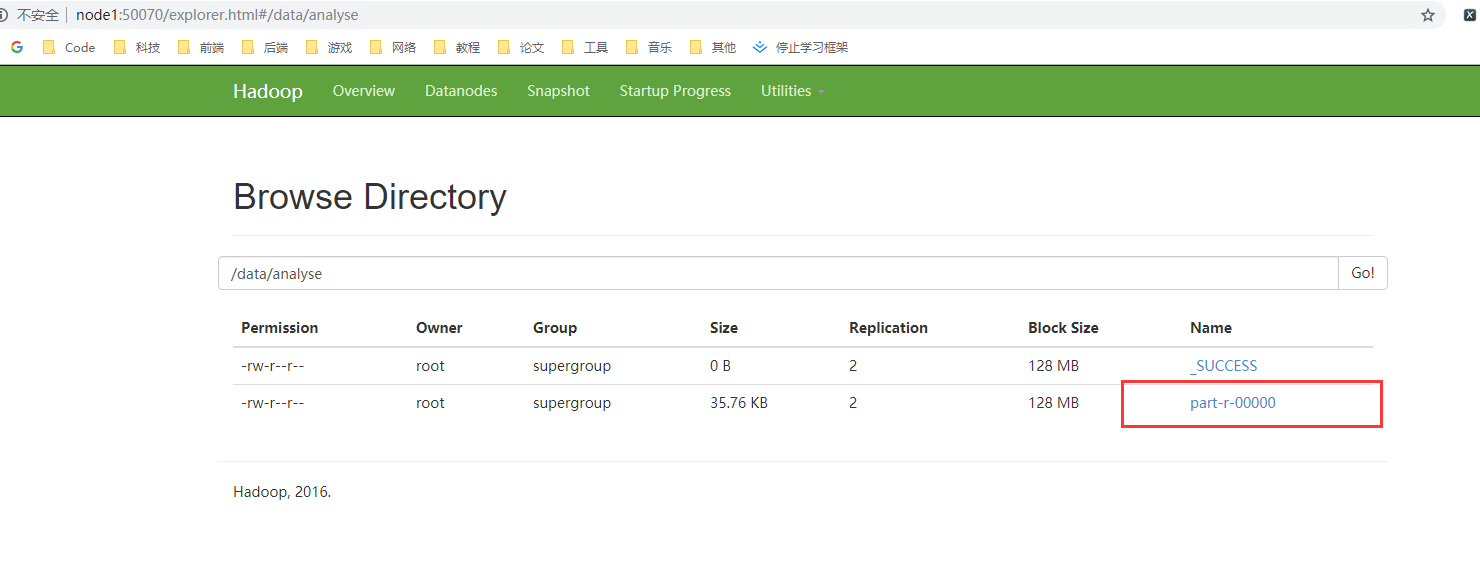Click the Size column header
Viewport: 1480px width, 582px height.
tap(724, 328)
